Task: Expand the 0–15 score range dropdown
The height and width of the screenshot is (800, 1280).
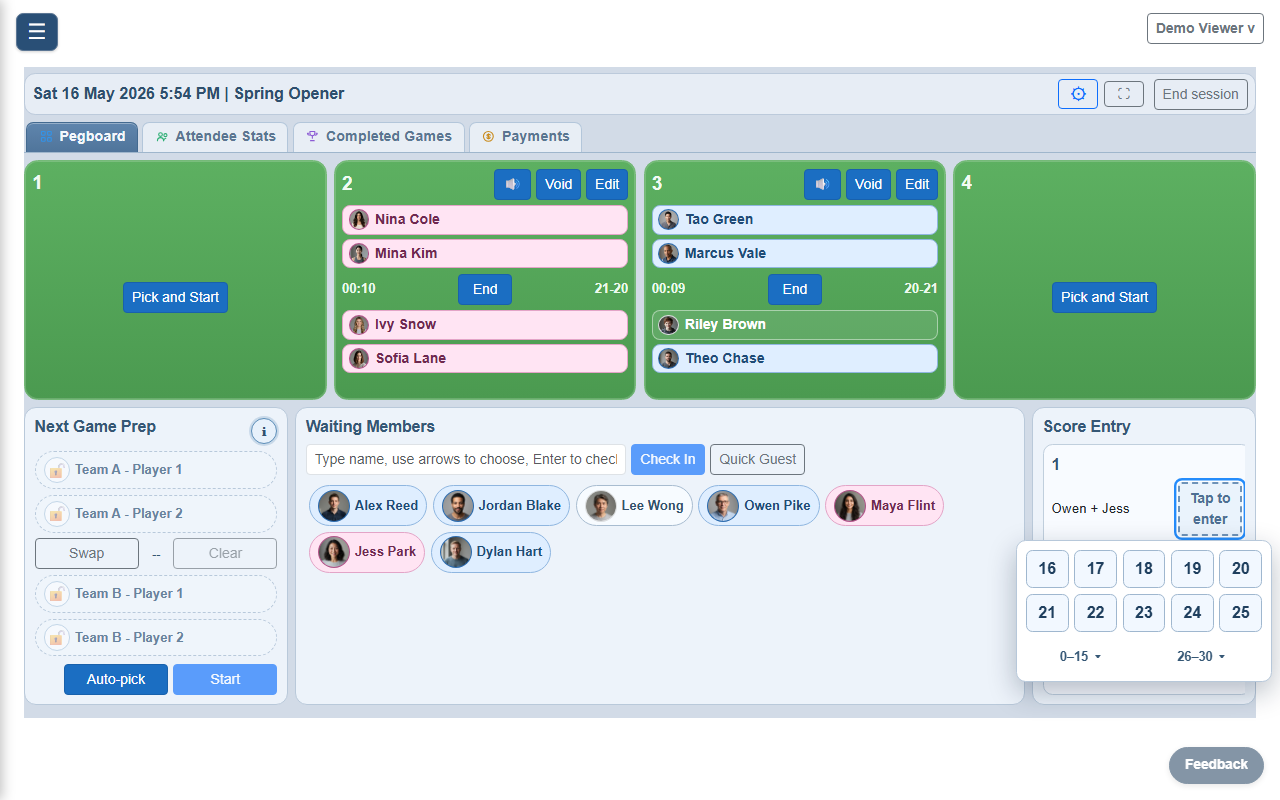Action: coord(1080,657)
